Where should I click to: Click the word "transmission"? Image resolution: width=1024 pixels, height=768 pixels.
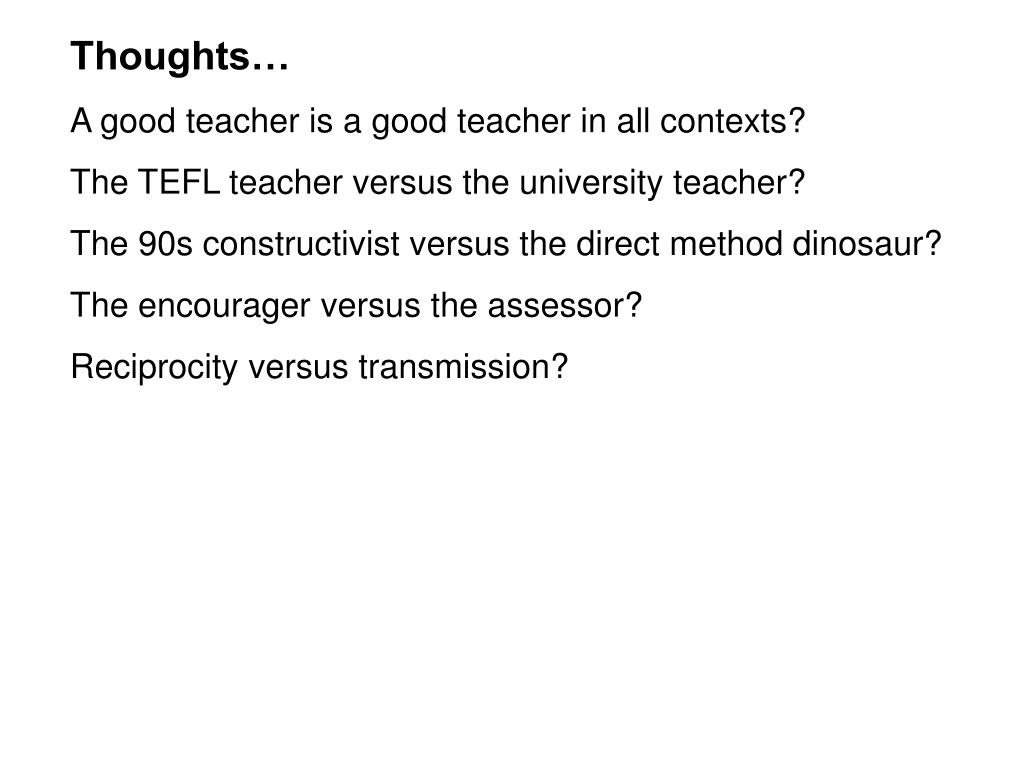point(455,367)
